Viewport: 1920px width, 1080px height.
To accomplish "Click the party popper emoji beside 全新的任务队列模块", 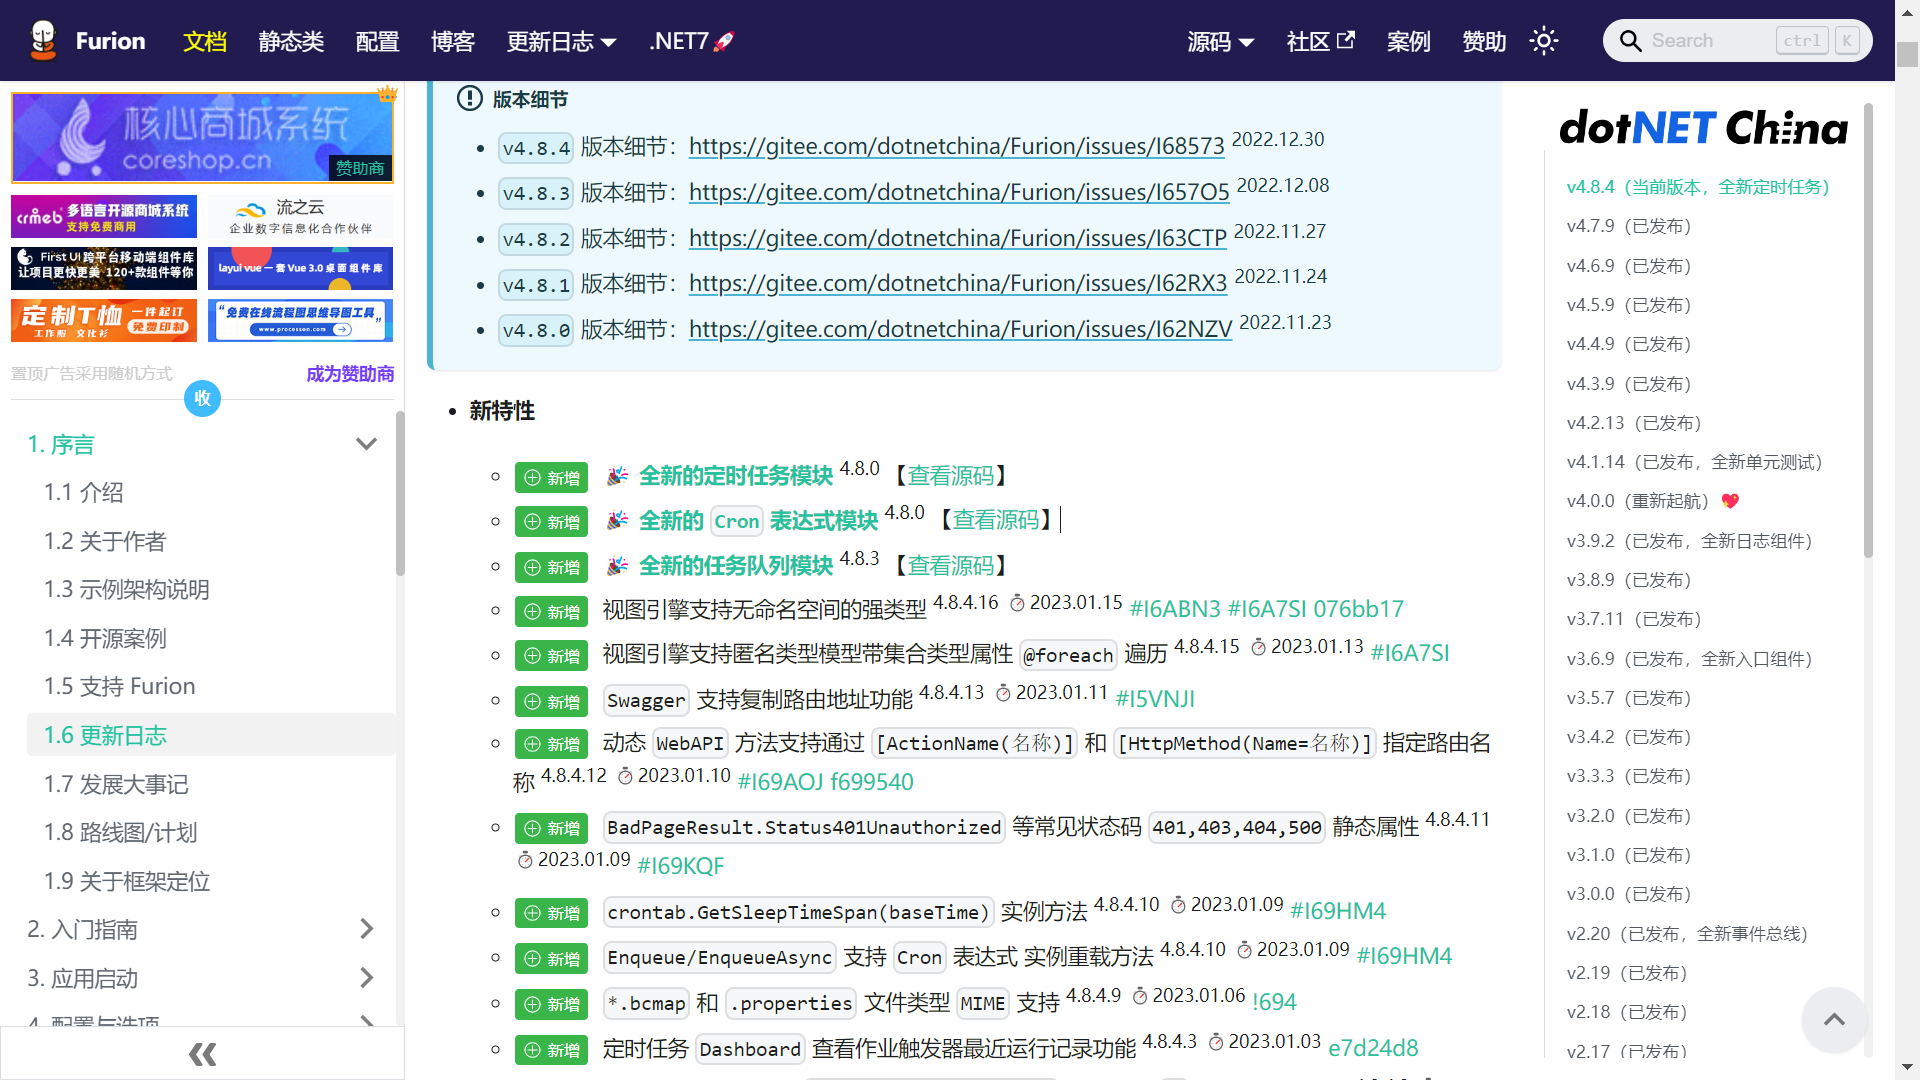I will 616,565.
